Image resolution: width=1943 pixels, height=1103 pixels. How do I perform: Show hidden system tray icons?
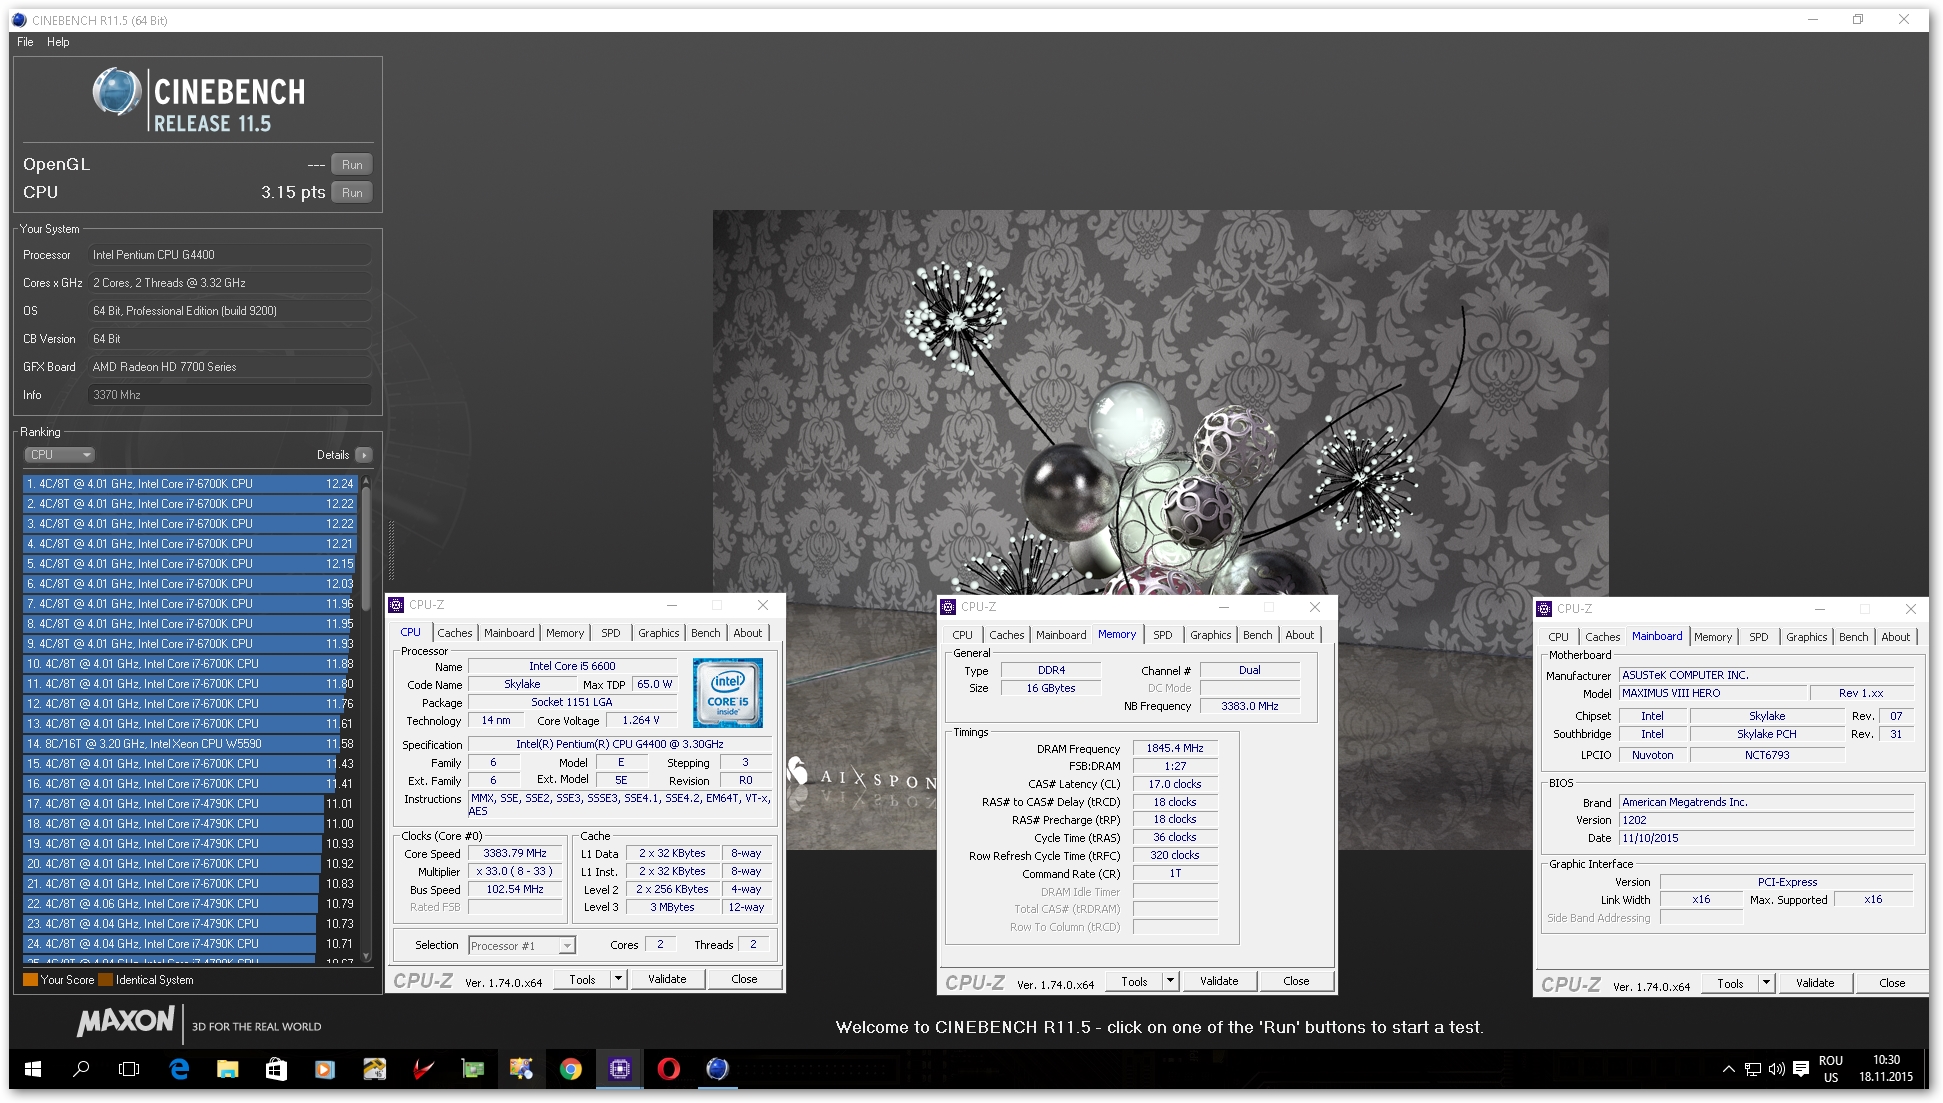pos(1728,1069)
